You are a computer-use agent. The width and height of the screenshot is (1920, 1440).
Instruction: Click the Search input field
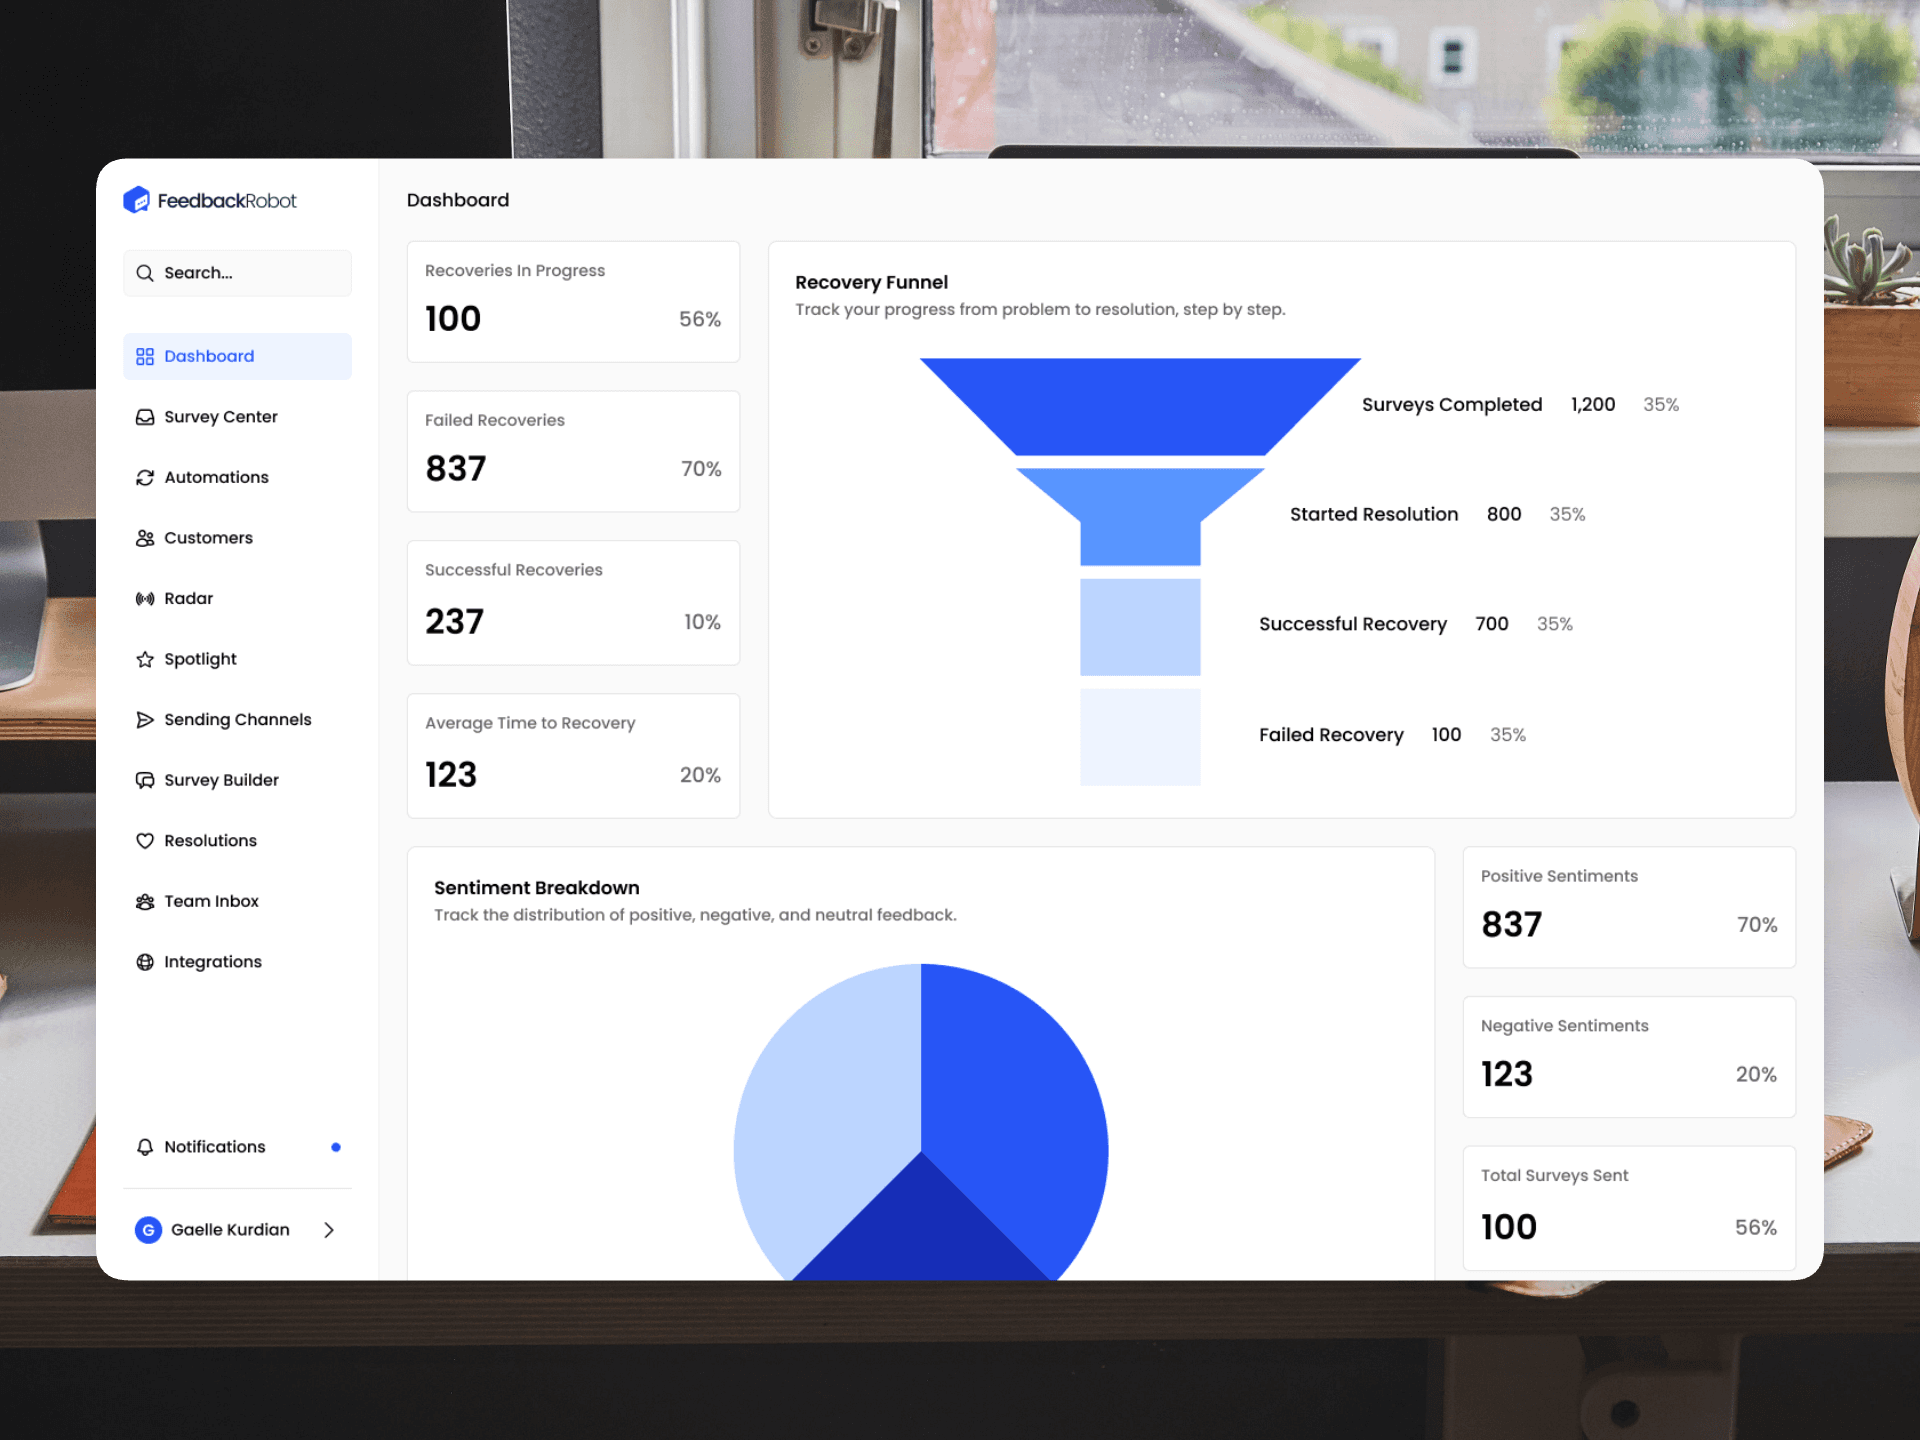point(237,273)
